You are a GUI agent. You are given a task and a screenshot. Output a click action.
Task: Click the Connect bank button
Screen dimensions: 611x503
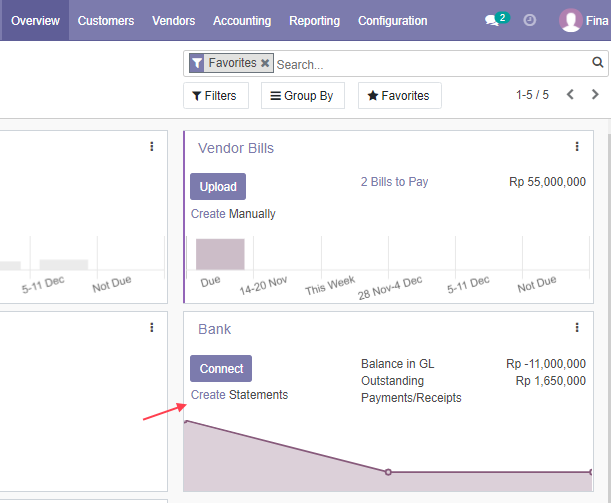[x=221, y=369]
